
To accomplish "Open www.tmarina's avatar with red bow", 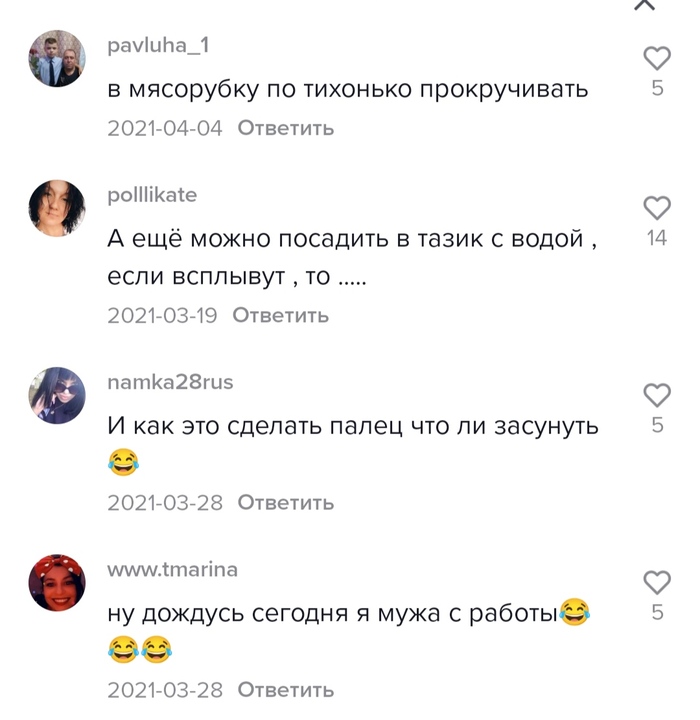I will pos(57,583).
